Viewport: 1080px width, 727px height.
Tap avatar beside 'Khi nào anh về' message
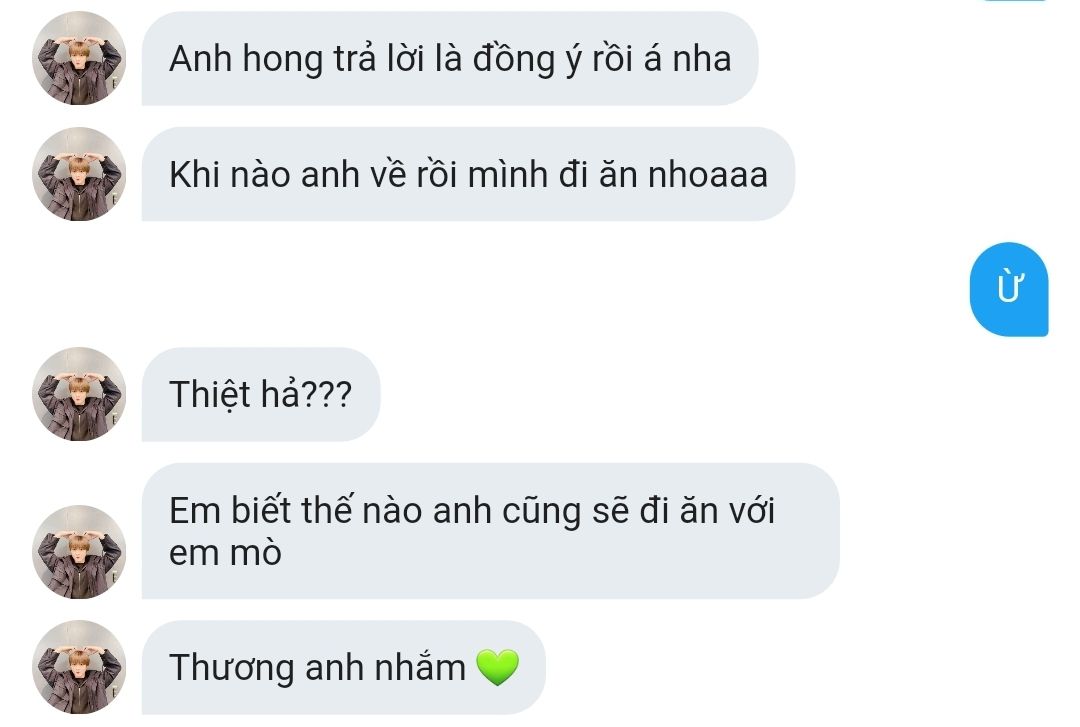79,174
